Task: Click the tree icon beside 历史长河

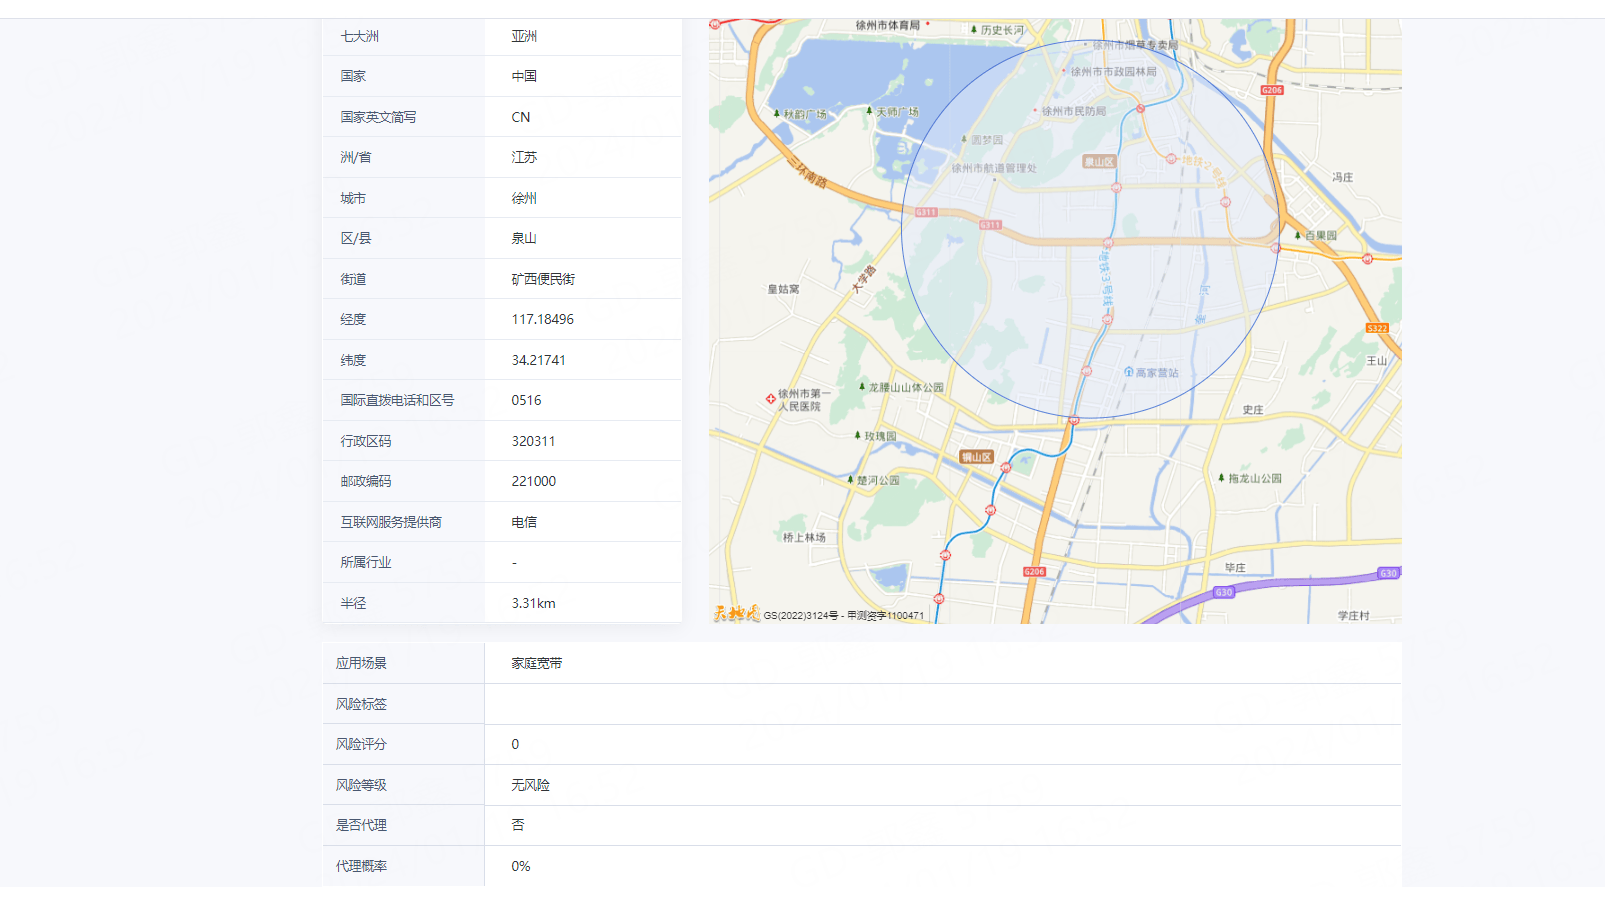Action: pyautogui.click(x=974, y=30)
